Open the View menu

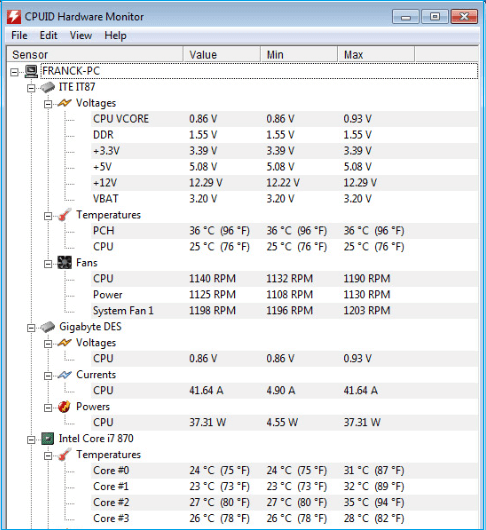click(81, 35)
